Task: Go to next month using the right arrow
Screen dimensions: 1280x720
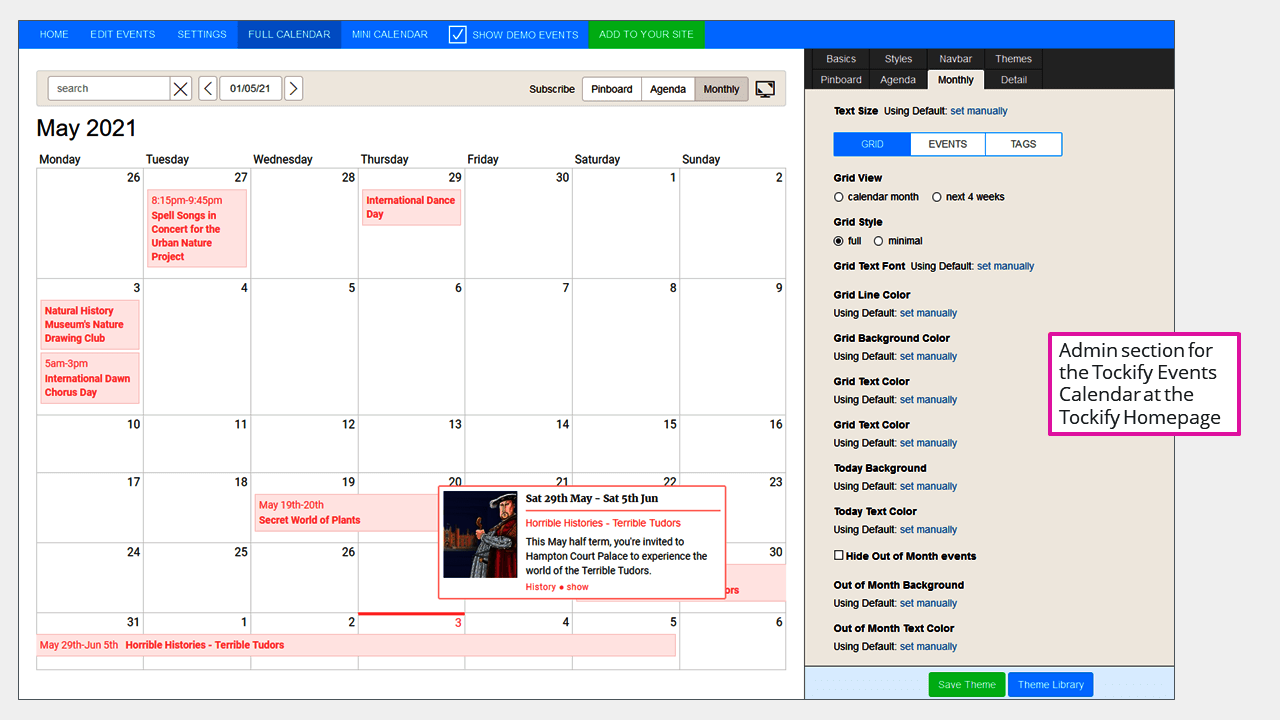Action: (x=293, y=88)
